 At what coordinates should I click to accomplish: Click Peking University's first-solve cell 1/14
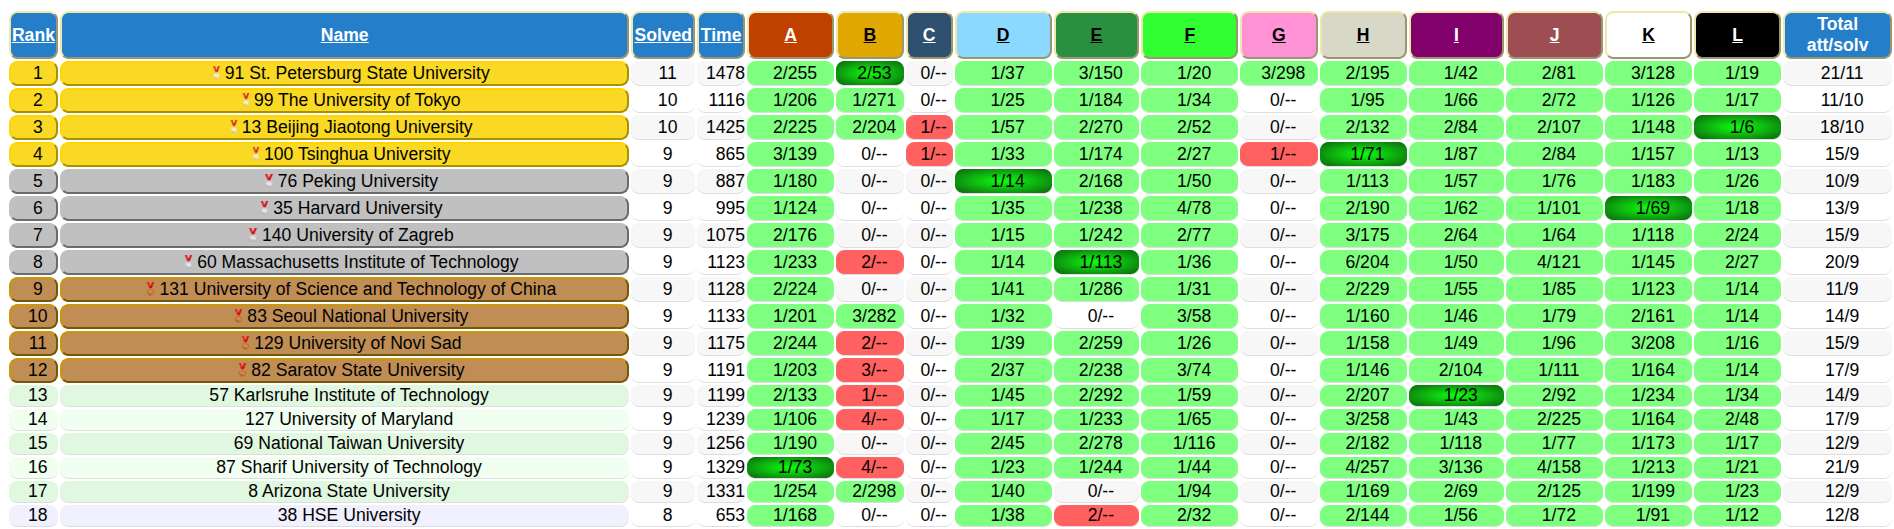coord(1003,181)
